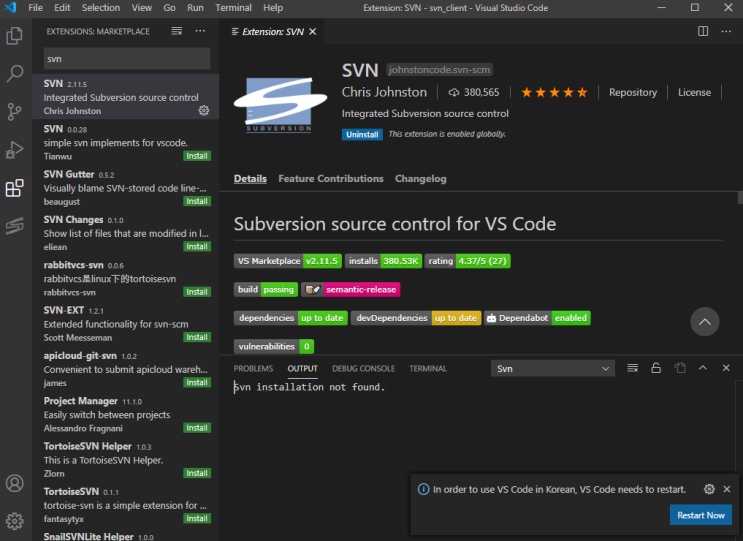The height and width of the screenshot is (541, 743).
Task: Install SVN-EXT extension
Action: tap(197, 337)
